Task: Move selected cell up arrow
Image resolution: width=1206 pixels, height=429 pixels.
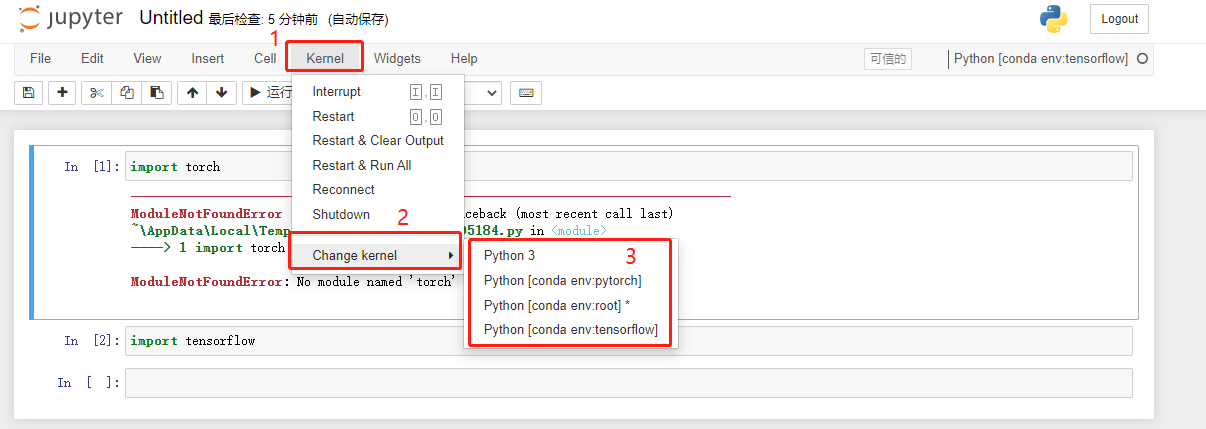Action: [x=192, y=93]
